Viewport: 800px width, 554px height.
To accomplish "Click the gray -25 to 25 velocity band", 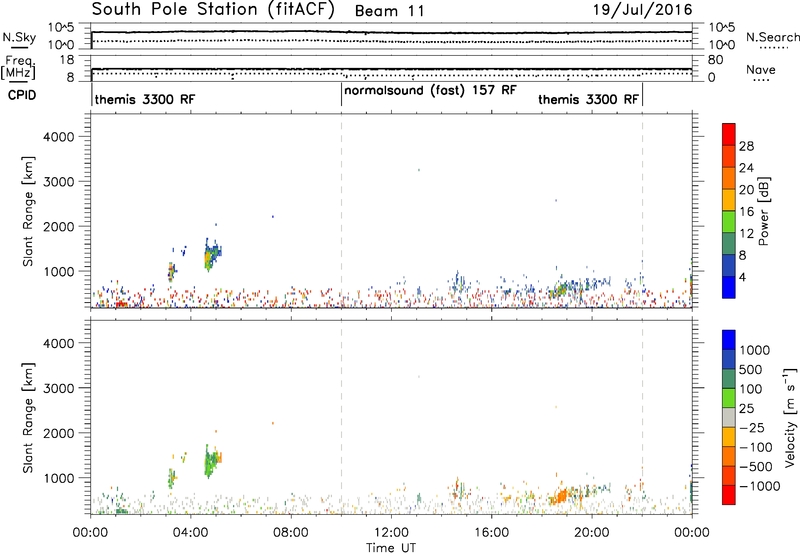I will (729, 417).
